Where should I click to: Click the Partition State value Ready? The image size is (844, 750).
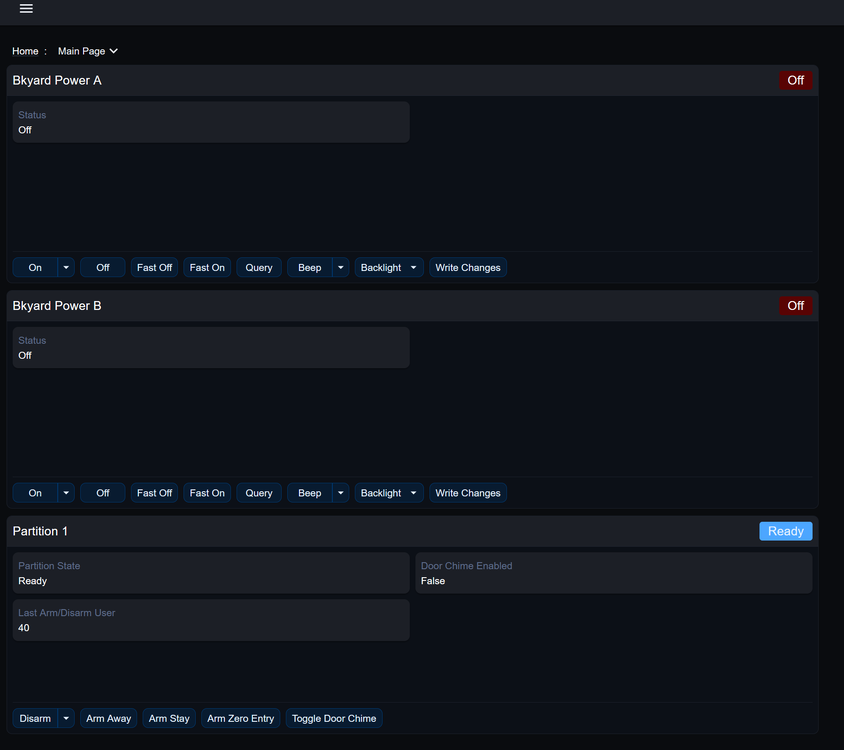pos(33,581)
